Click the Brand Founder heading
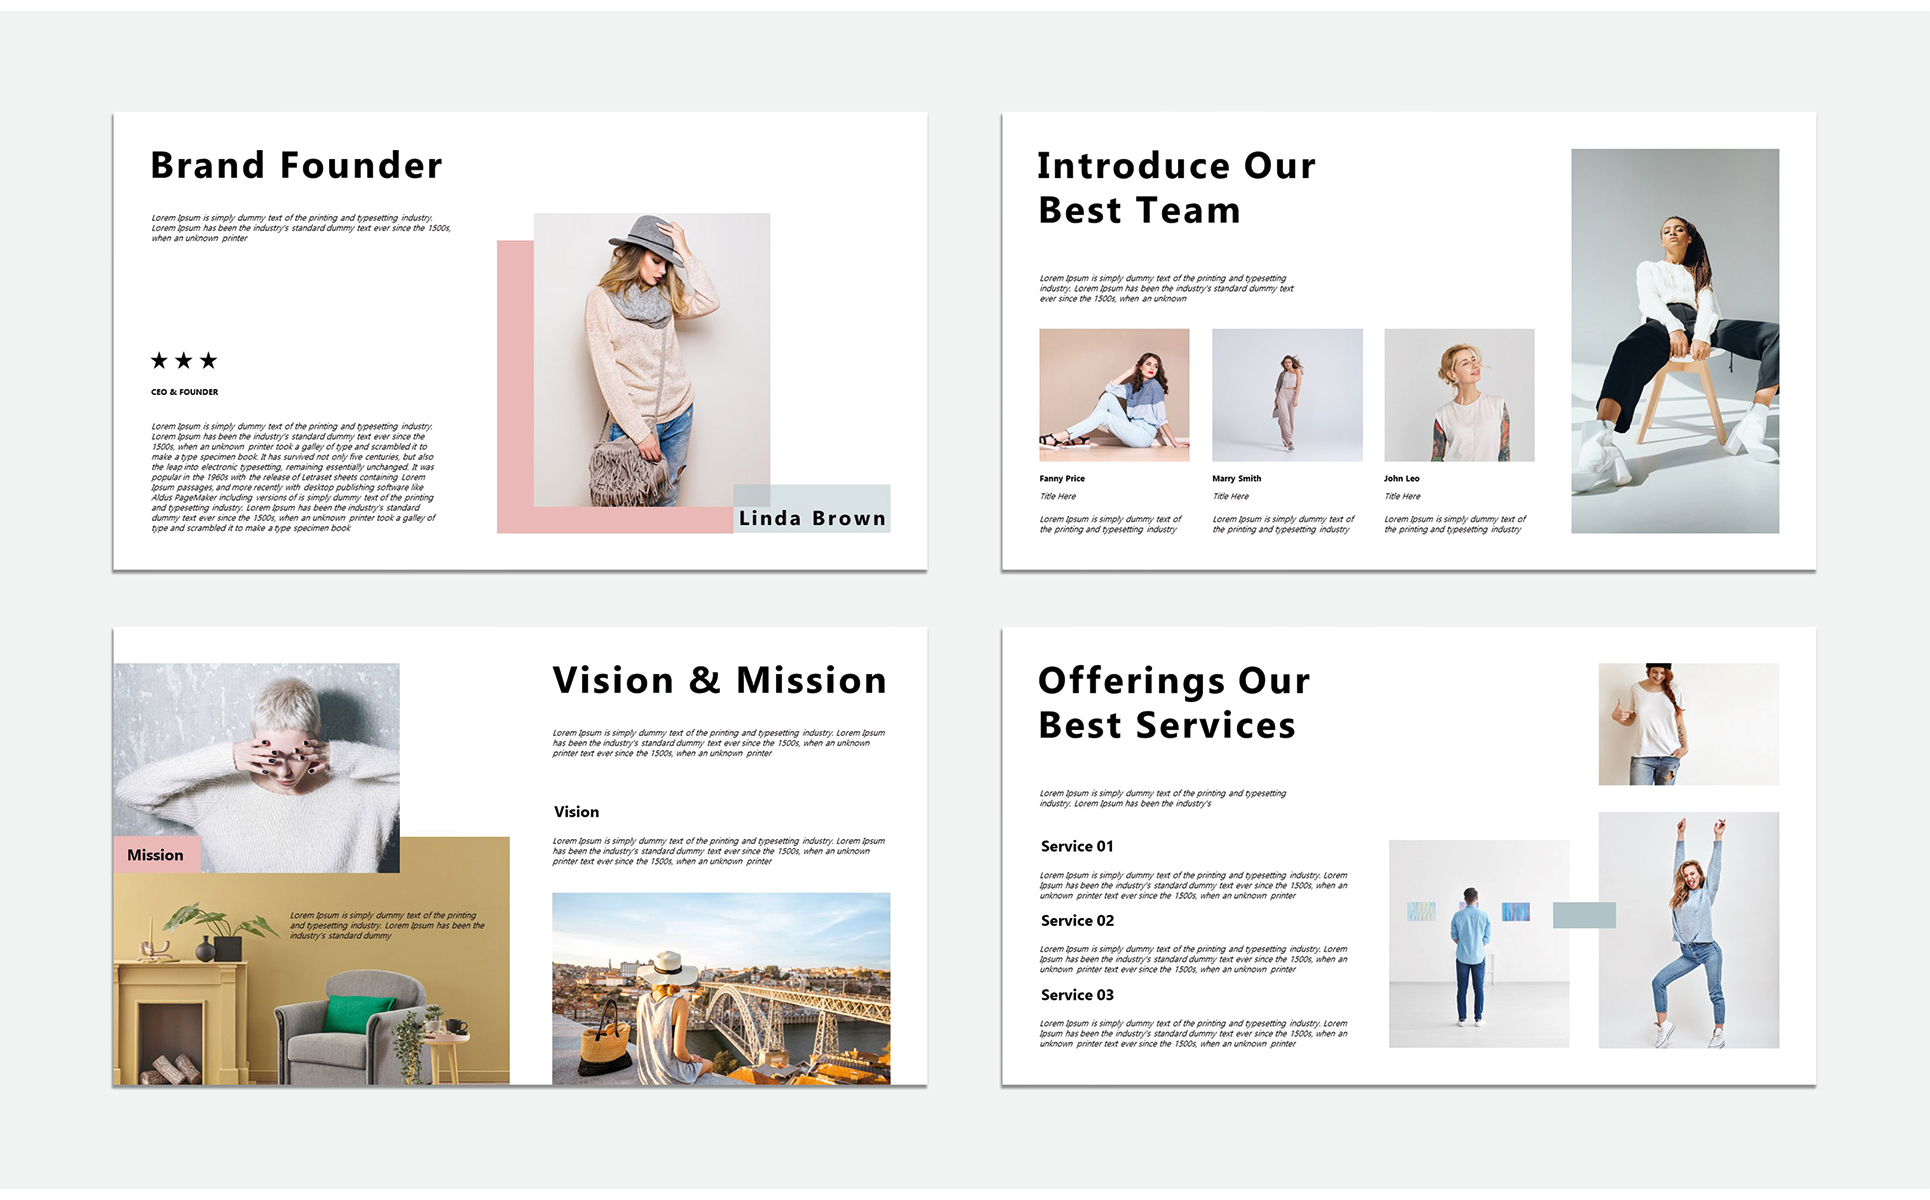Screen dimensions: 1930x1200 point(296,165)
